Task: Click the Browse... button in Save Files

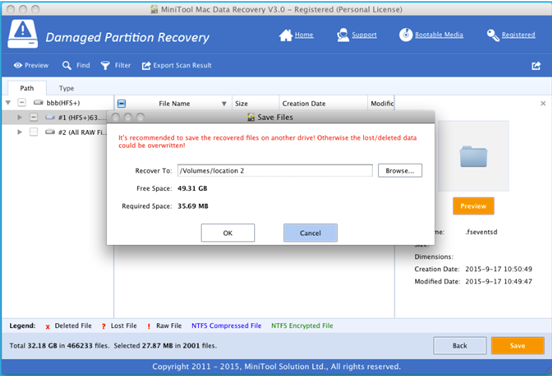Action: 400,170
